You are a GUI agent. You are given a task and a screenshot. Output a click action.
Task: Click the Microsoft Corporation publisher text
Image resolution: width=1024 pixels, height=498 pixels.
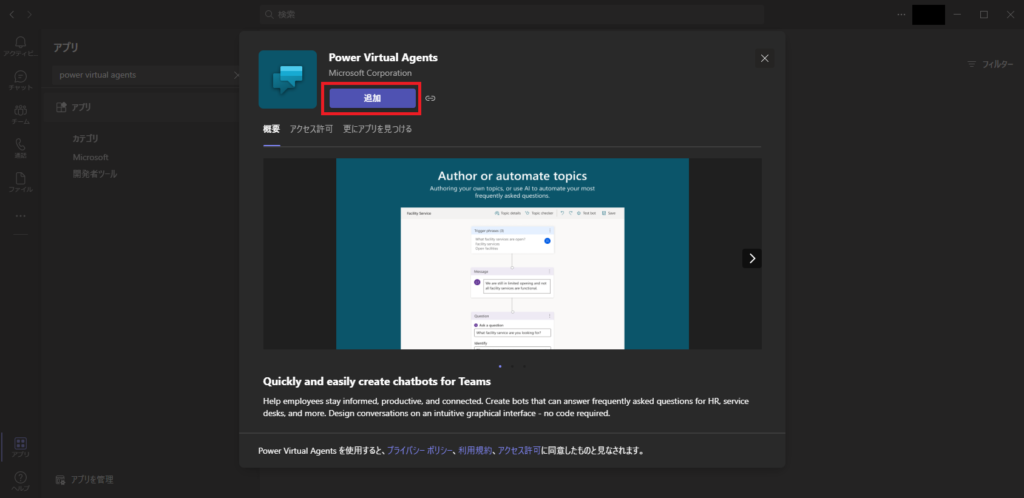(x=370, y=73)
